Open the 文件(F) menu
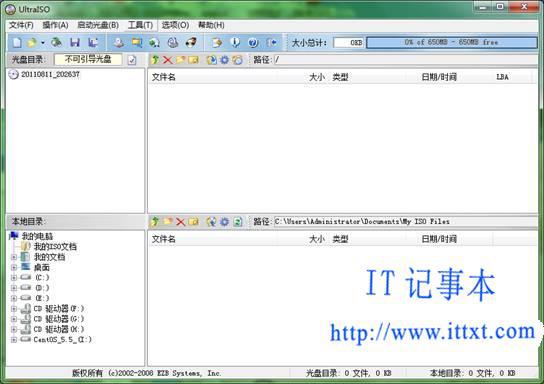Viewport: 544px width, 384px height. [21, 25]
